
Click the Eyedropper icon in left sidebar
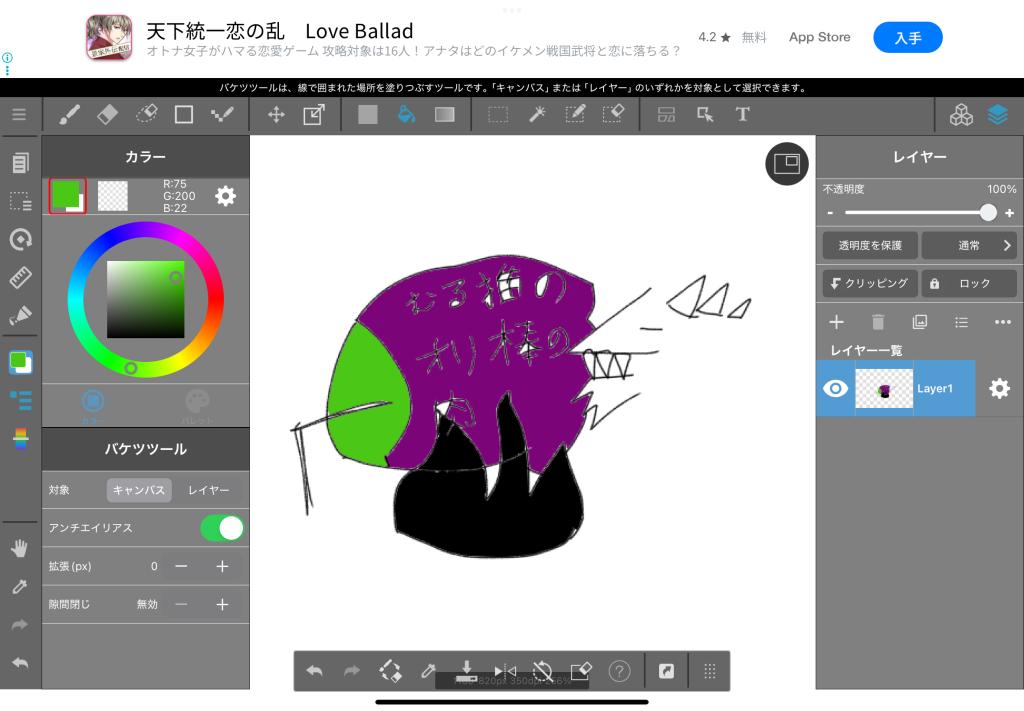tap(20, 587)
